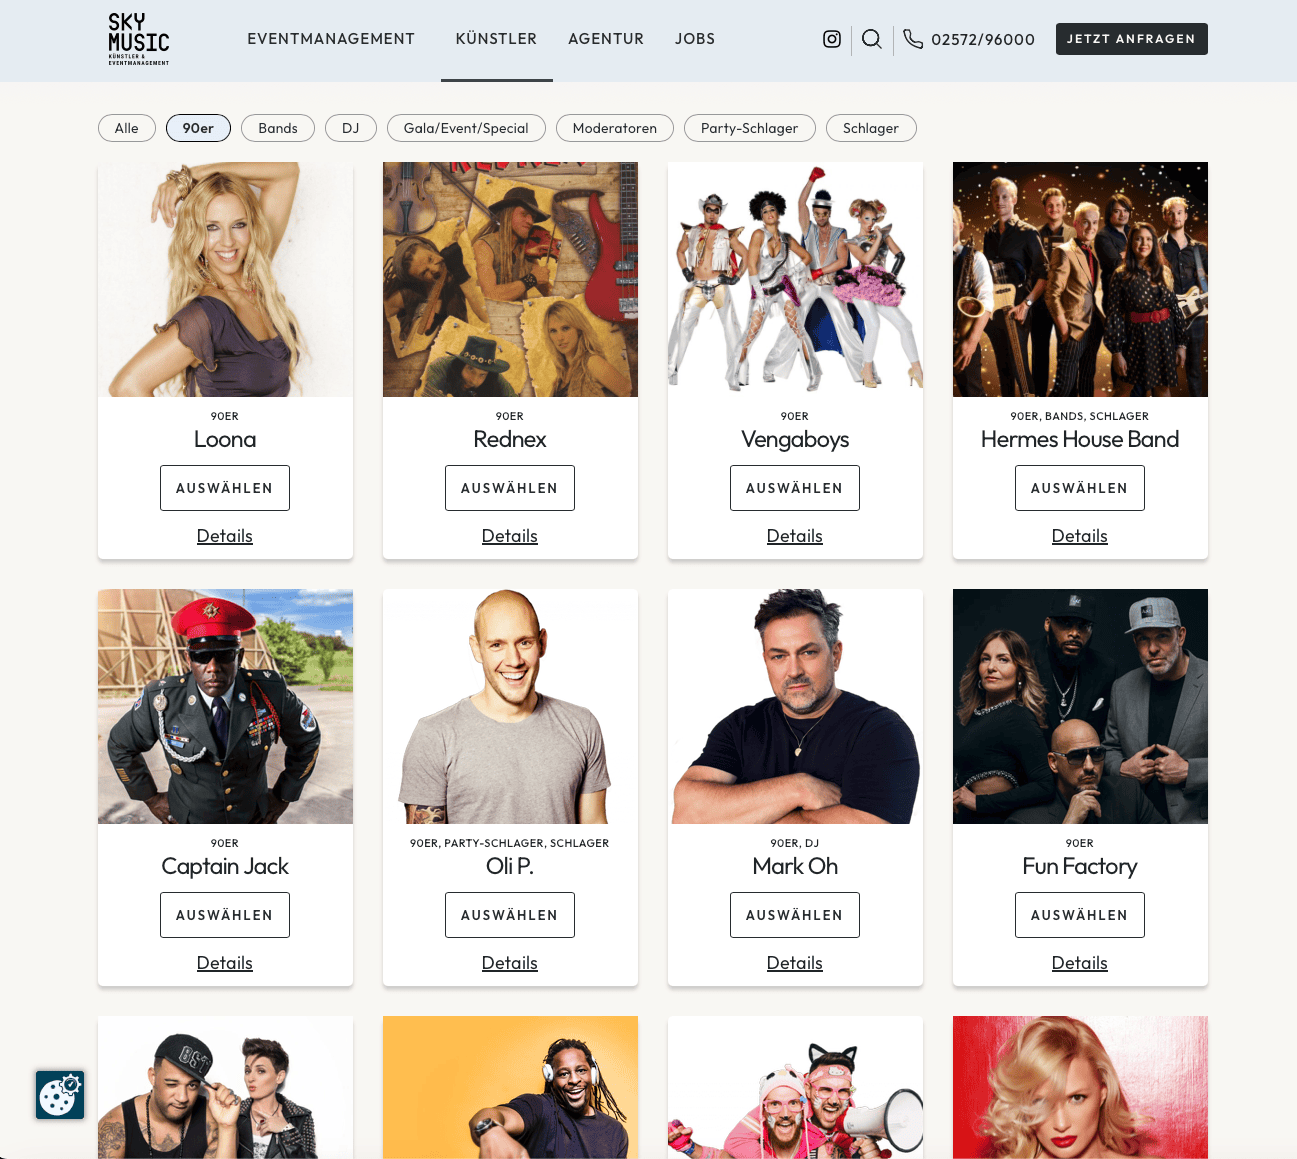
Task: Open the cookie settings icon
Action: 60,1095
